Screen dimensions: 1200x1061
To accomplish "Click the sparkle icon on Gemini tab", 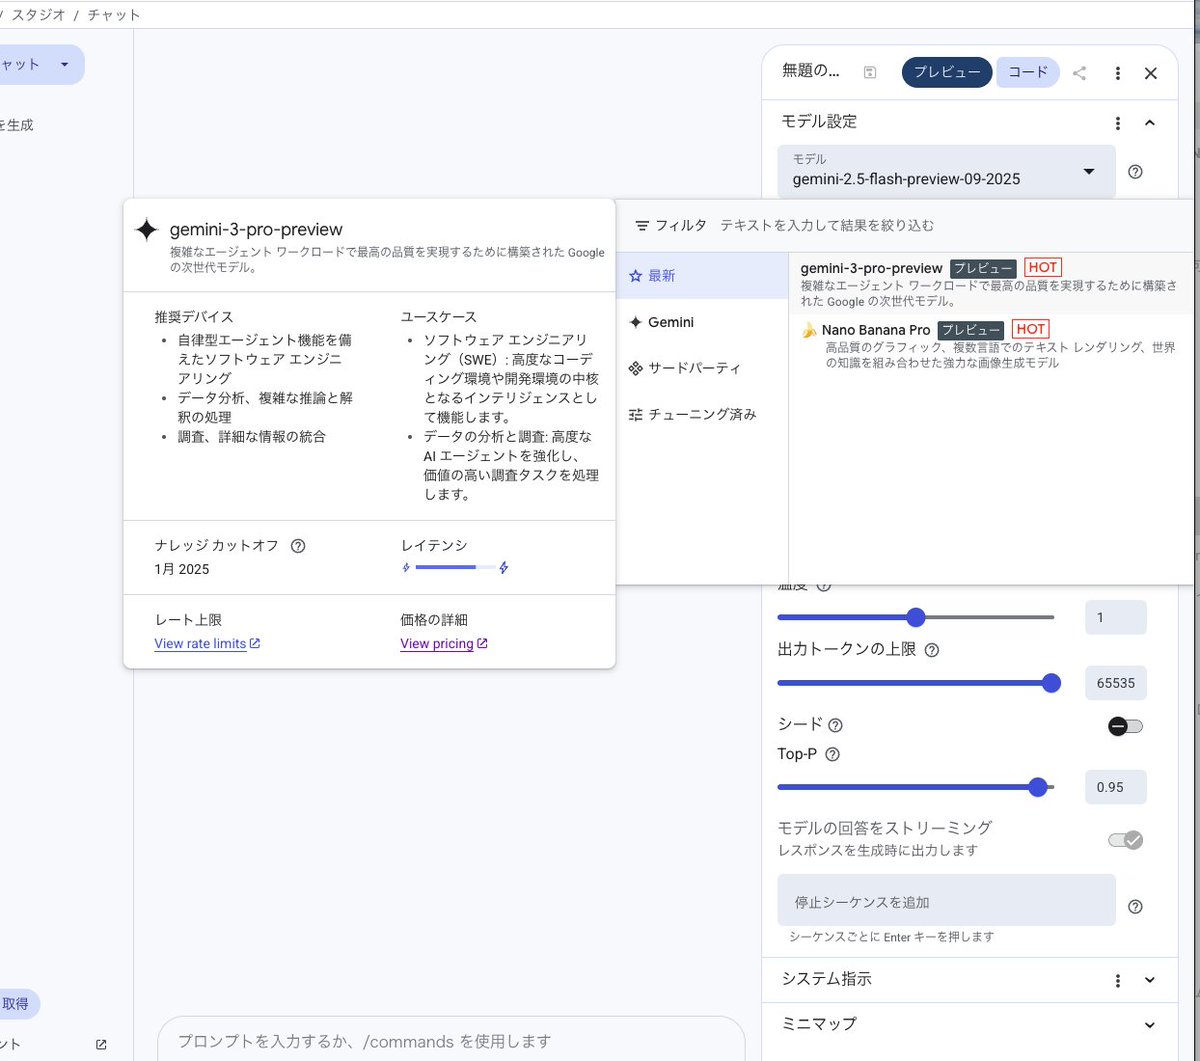I will 635,322.
